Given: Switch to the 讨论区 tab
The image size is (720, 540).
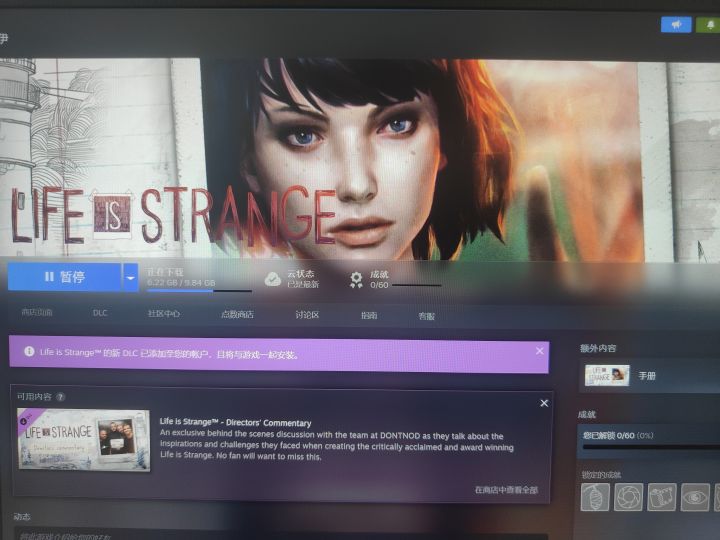Looking at the screenshot, I should 307,315.
